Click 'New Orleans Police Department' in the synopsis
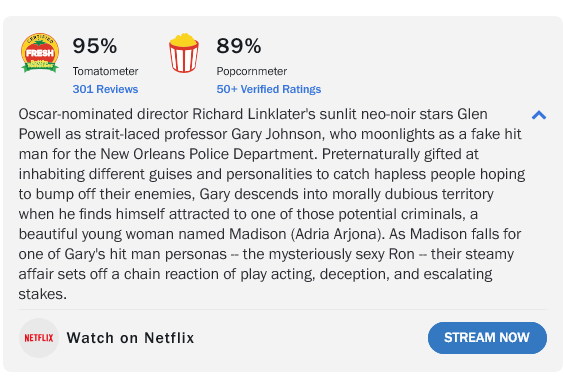The height and width of the screenshot is (388, 563). [x=208, y=154]
